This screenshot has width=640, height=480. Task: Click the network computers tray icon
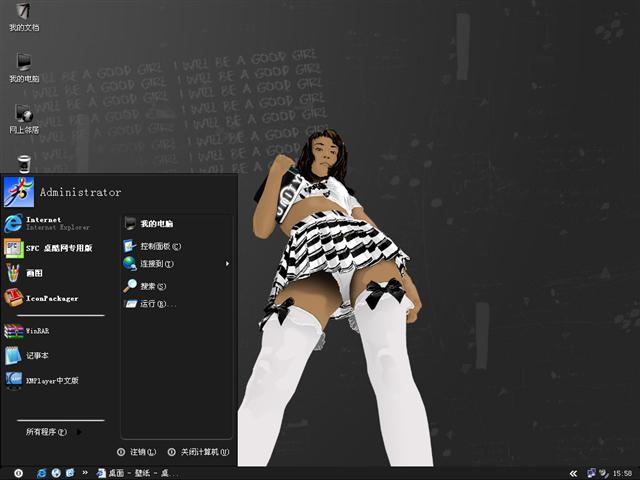[x=591, y=473]
